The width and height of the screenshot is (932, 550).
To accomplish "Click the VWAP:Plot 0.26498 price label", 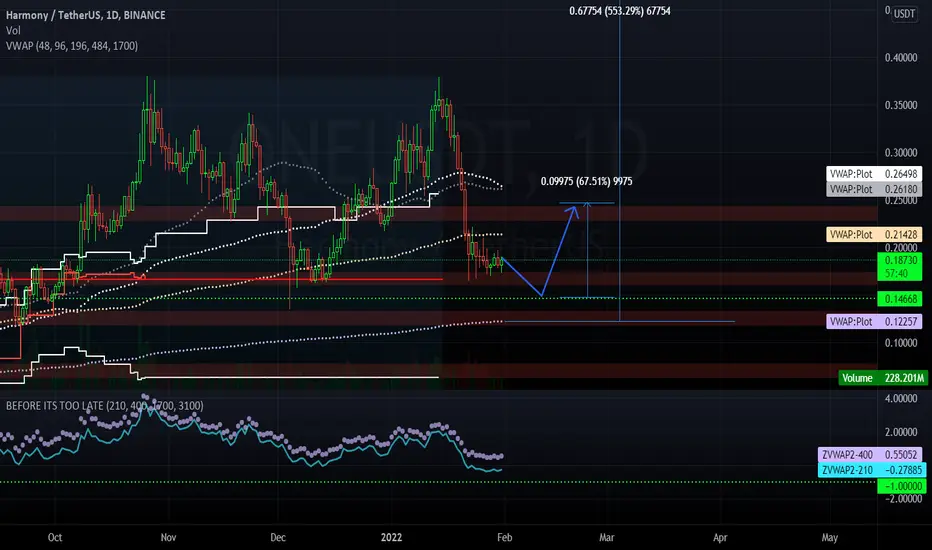I will point(874,174).
